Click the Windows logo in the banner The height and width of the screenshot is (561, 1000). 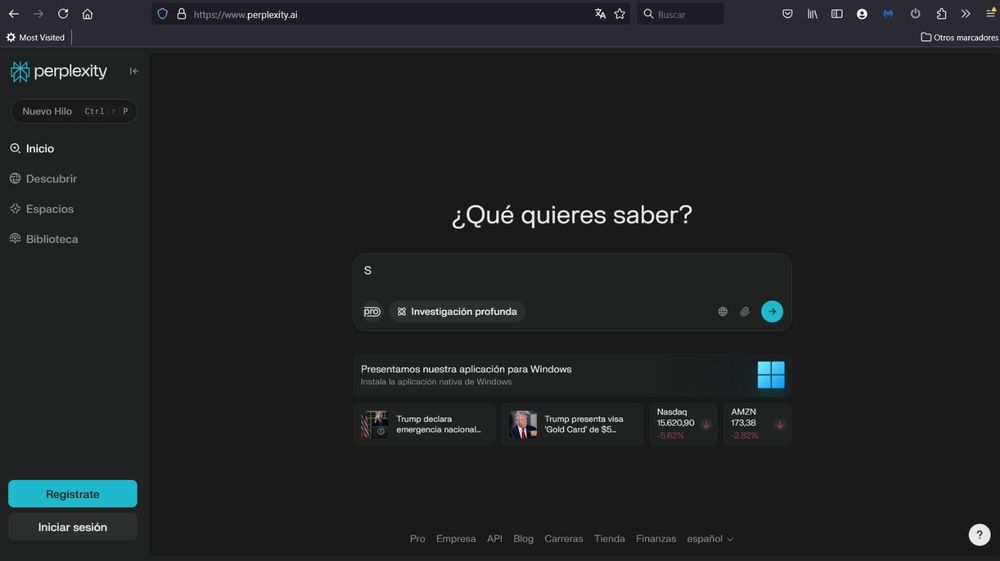[x=771, y=375]
